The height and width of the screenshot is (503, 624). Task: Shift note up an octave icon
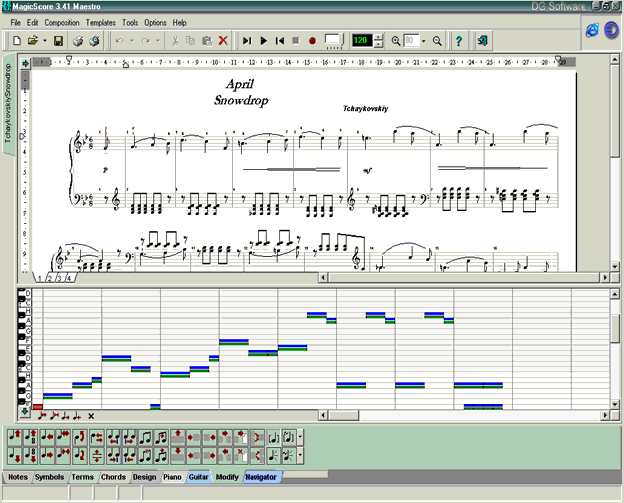pyautogui.click(x=31, y=438)
